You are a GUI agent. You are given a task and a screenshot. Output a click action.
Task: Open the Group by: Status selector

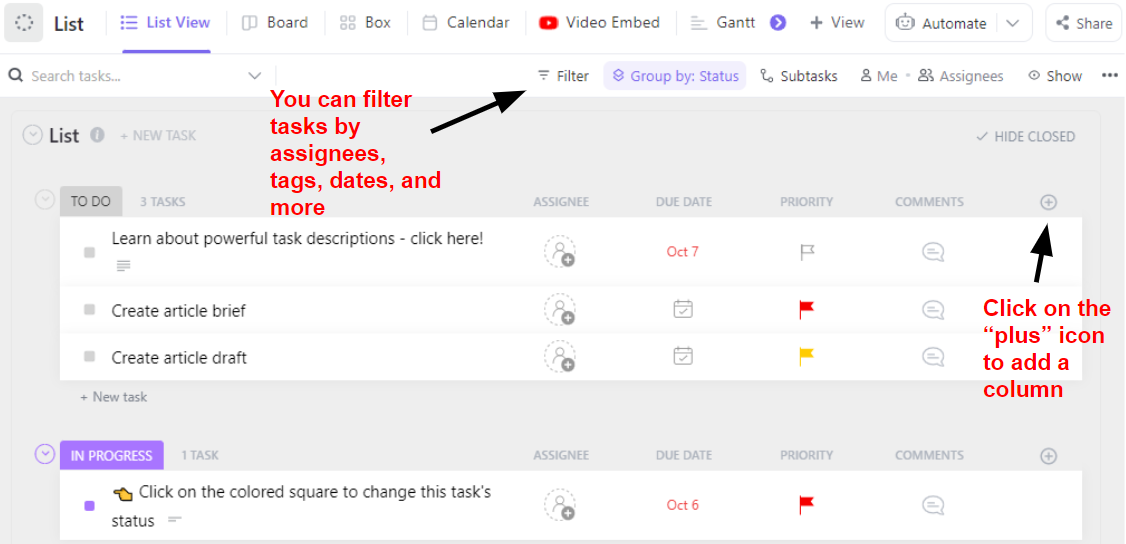click(x=675, y=75)
